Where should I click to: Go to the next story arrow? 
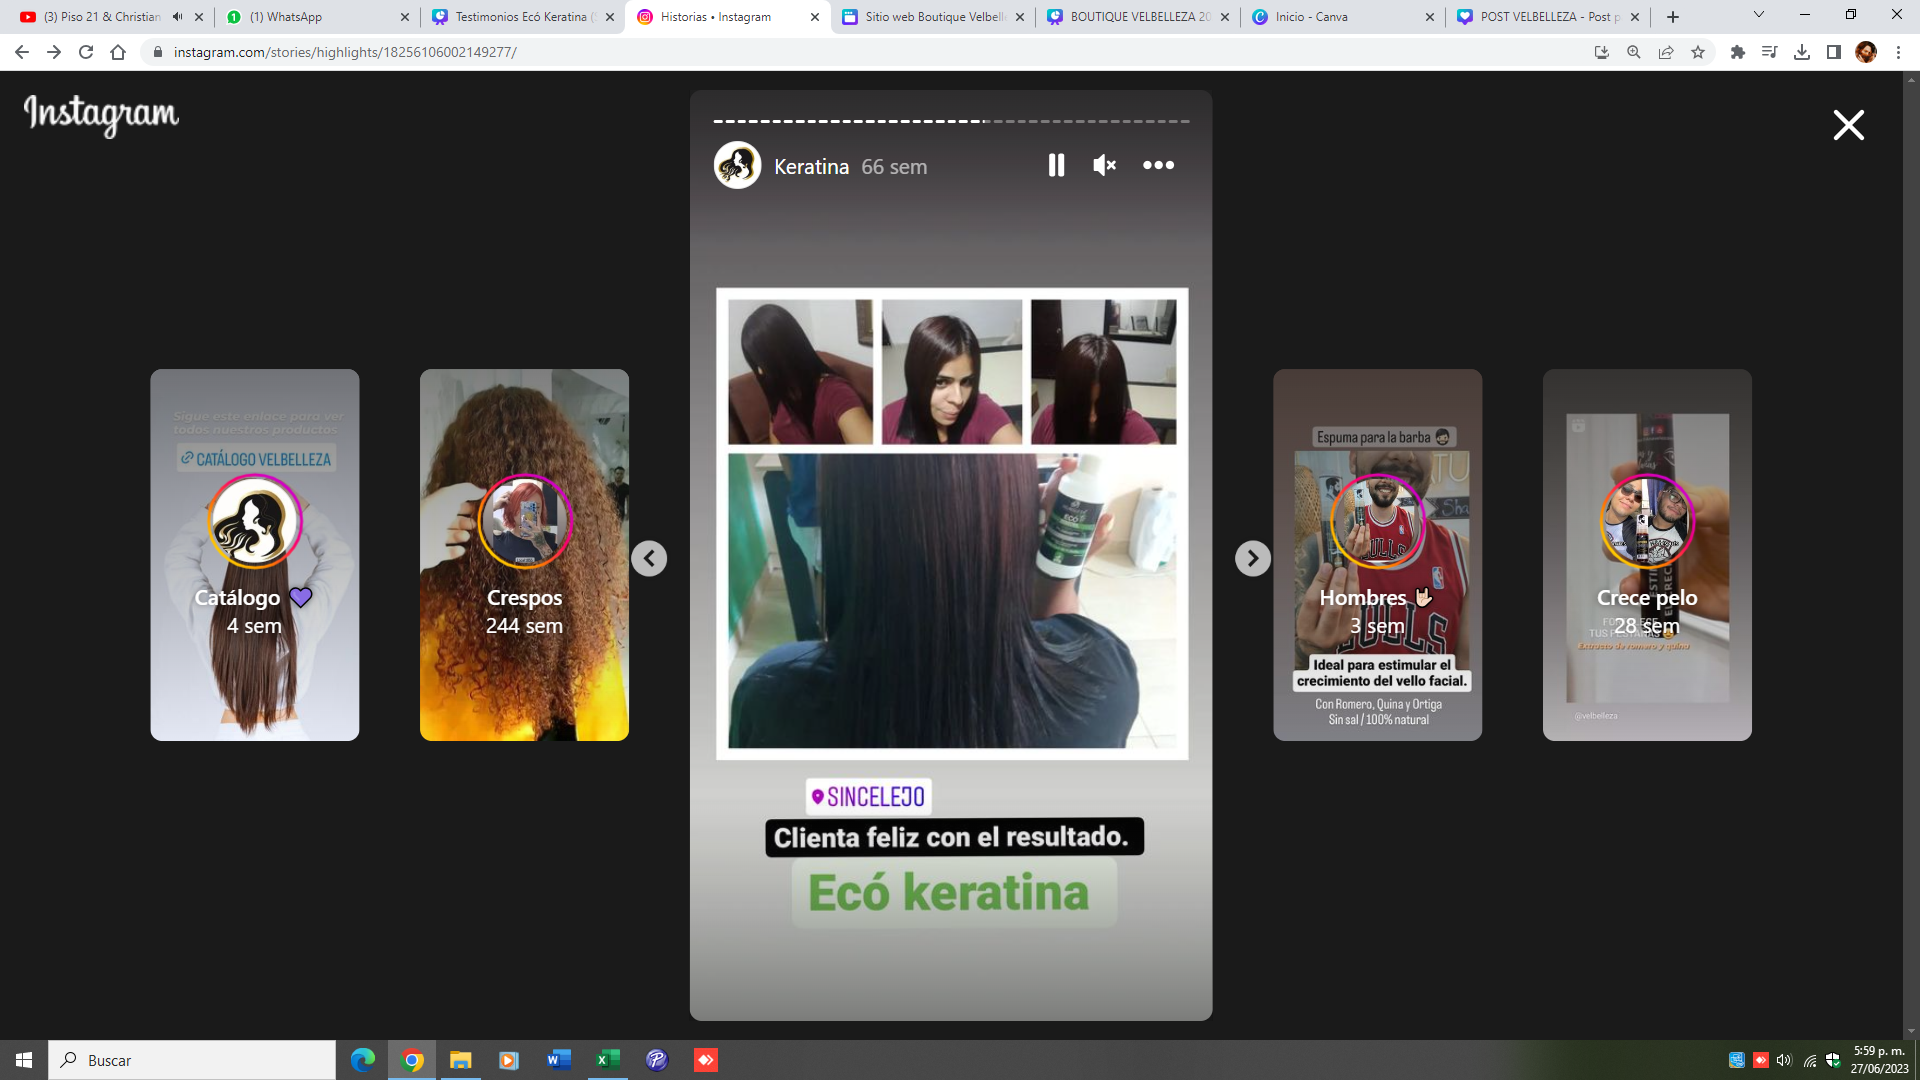coord(1252,558)
